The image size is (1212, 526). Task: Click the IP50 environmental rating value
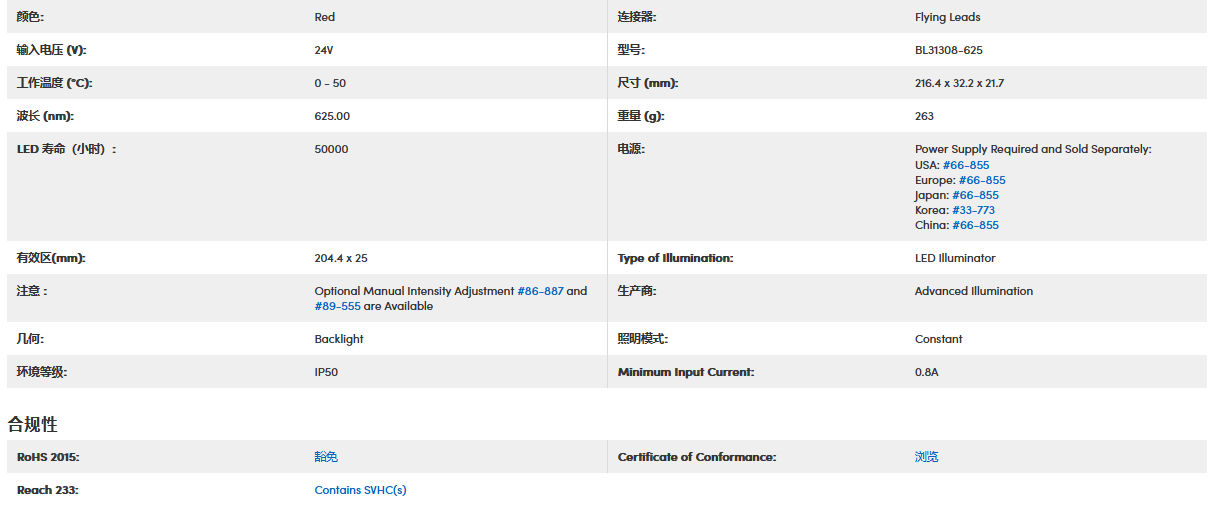tap(328, 372)
